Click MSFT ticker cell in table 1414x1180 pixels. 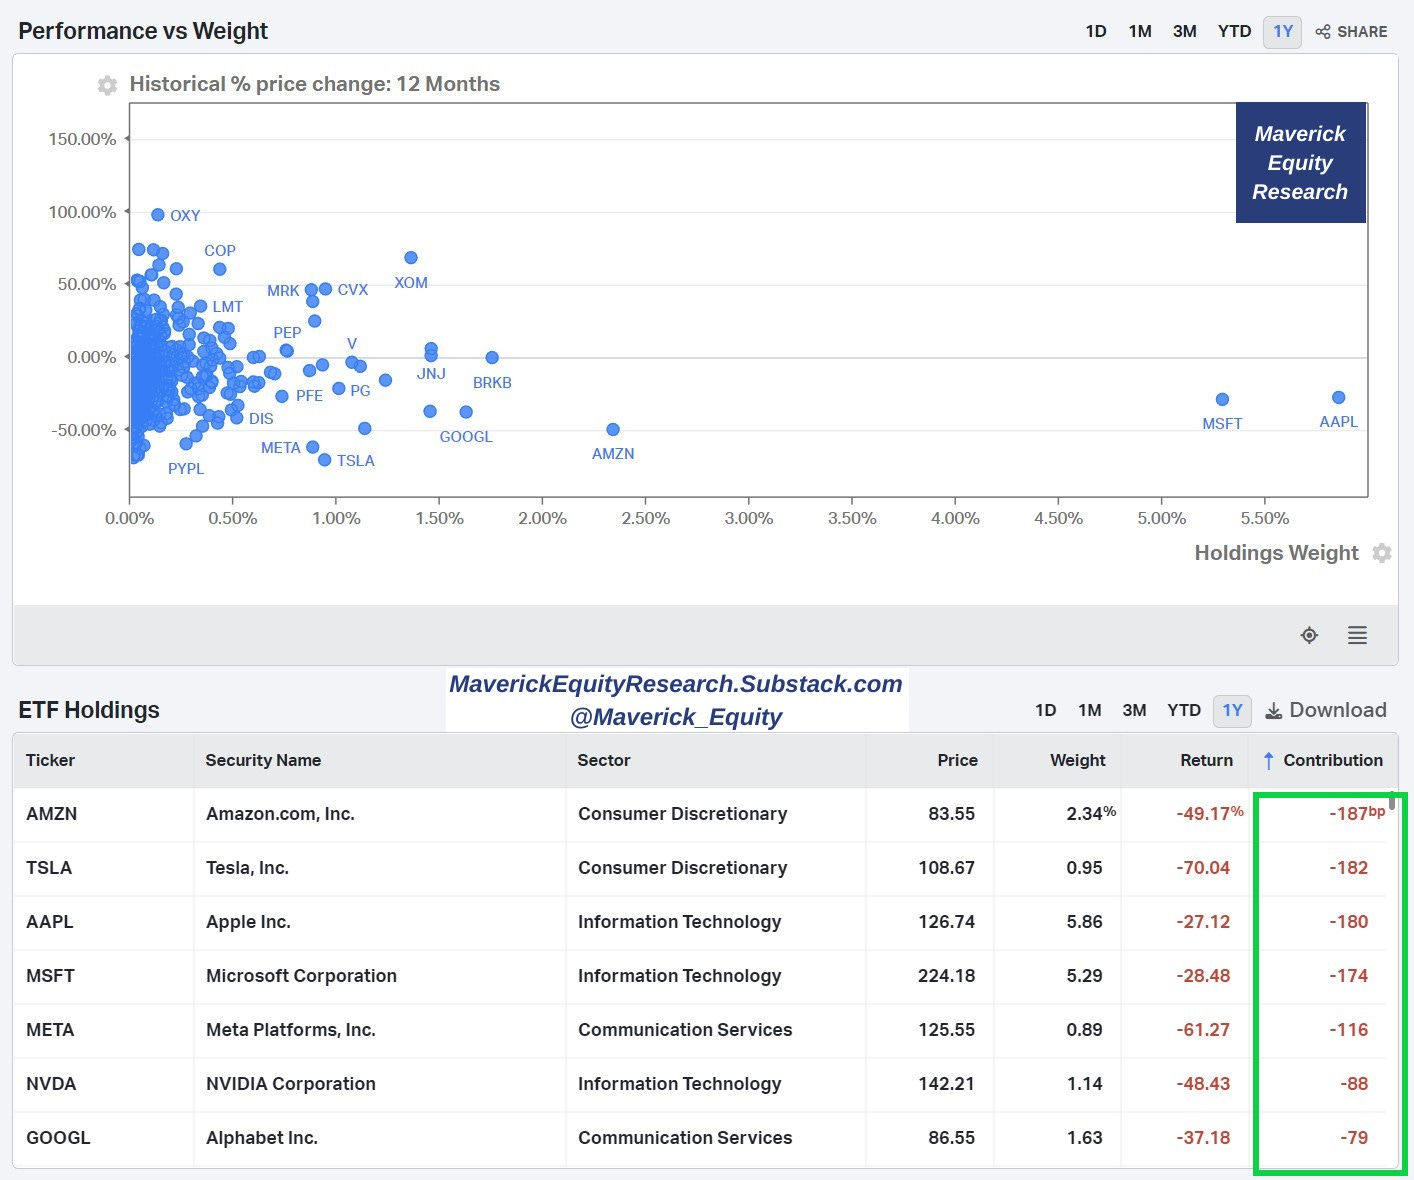[x=50, y=976]
